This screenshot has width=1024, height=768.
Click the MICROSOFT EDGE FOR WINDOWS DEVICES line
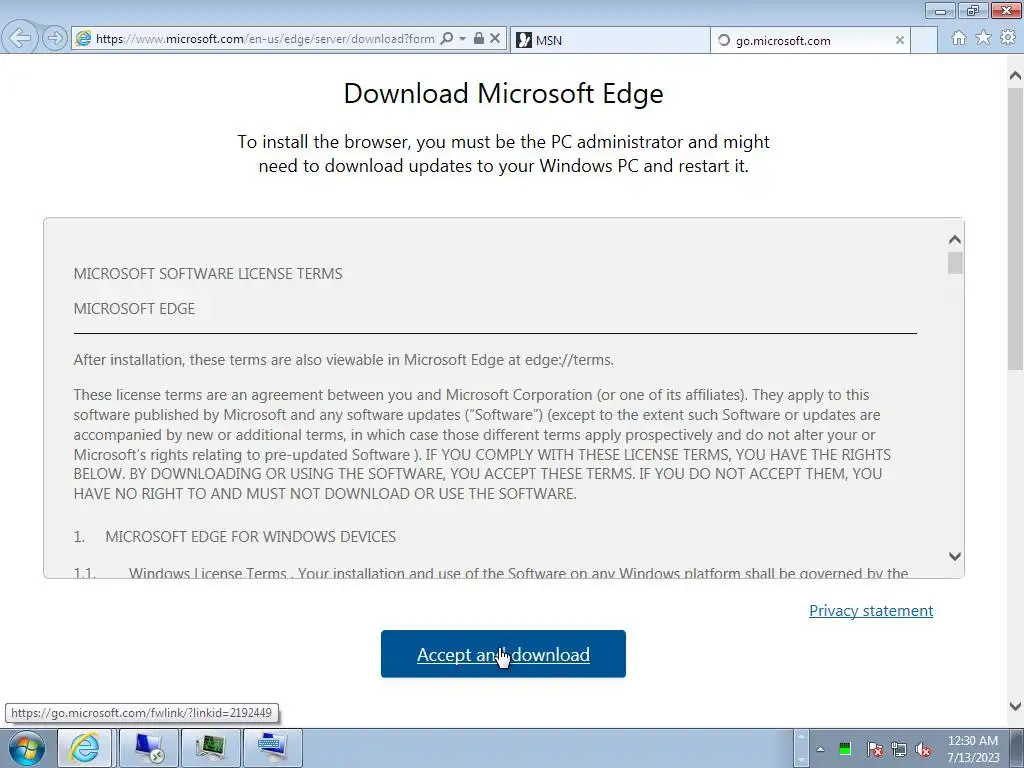[251, 537]
